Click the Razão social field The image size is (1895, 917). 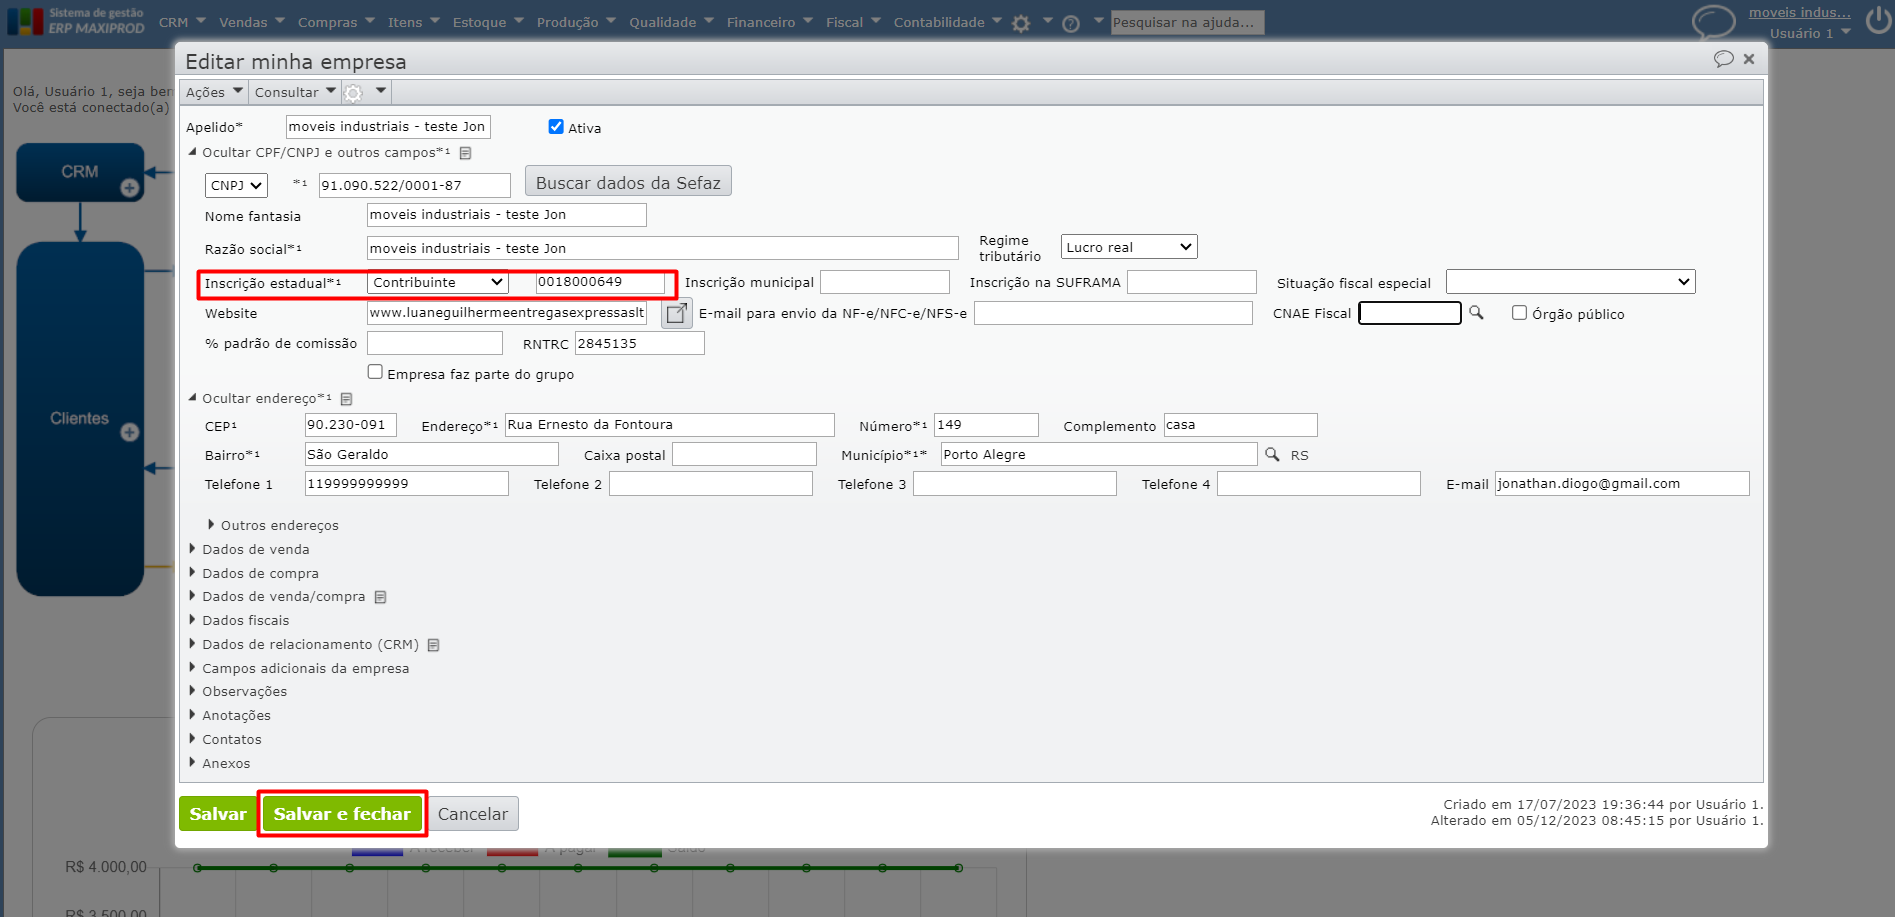[663, 248]
